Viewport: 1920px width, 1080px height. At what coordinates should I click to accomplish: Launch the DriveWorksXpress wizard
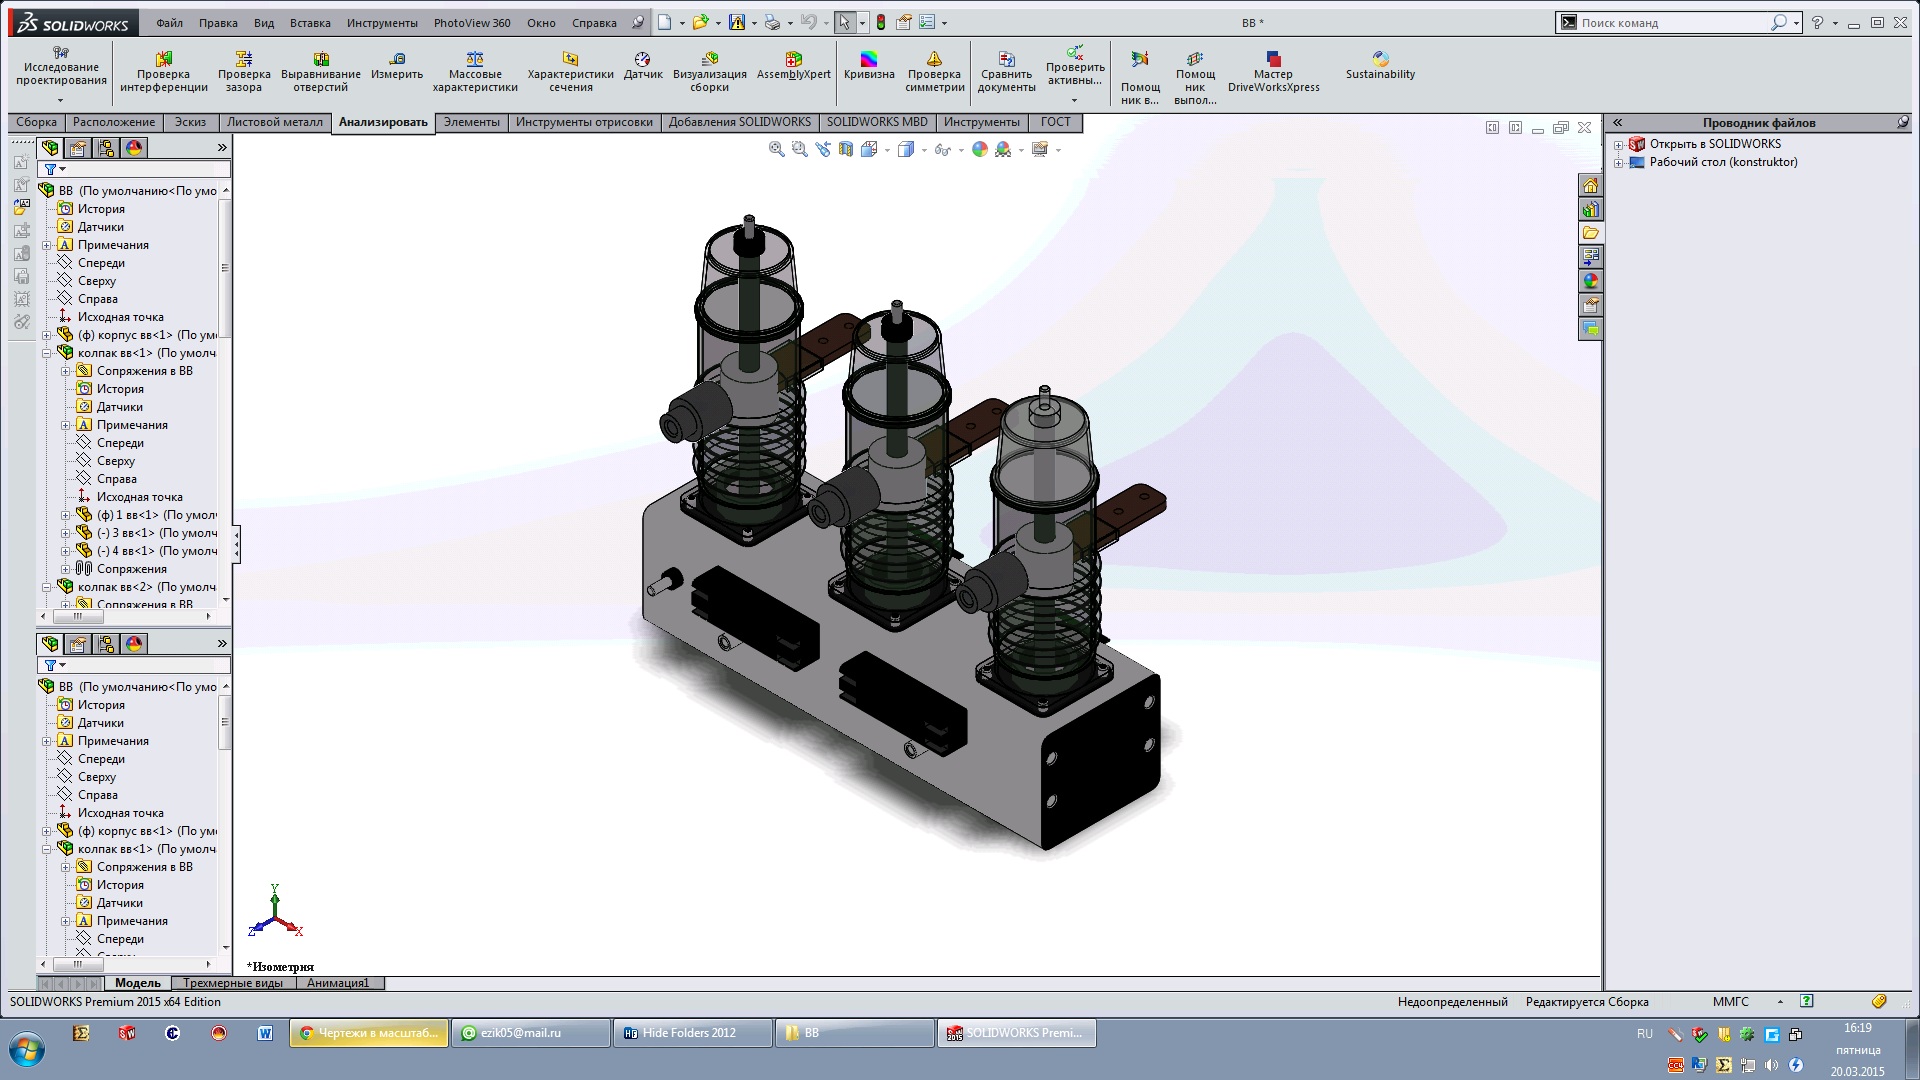point(1273,72)
